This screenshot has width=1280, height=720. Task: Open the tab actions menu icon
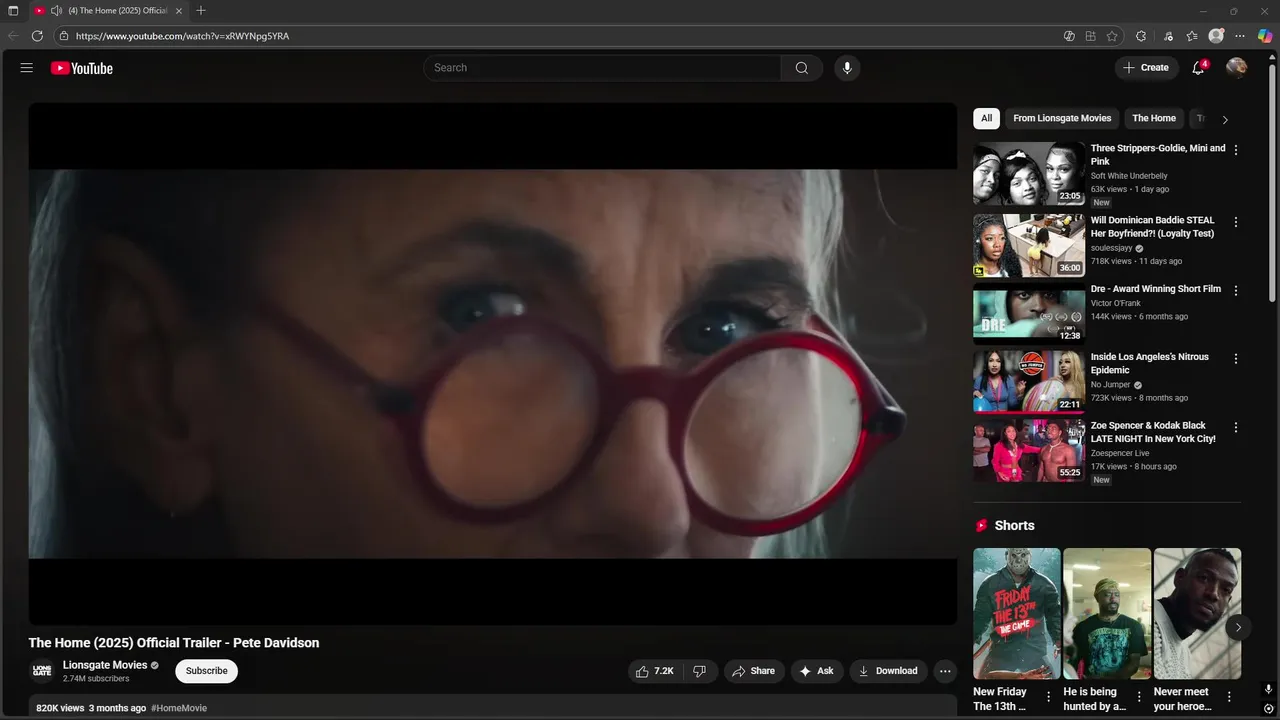13,11
